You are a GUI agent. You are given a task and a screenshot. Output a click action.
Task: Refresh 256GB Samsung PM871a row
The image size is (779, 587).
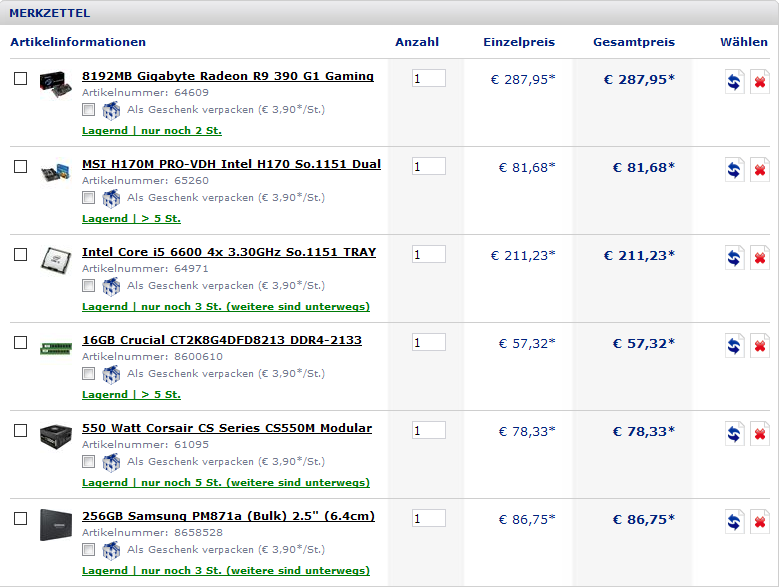click(x=734, y=521)
